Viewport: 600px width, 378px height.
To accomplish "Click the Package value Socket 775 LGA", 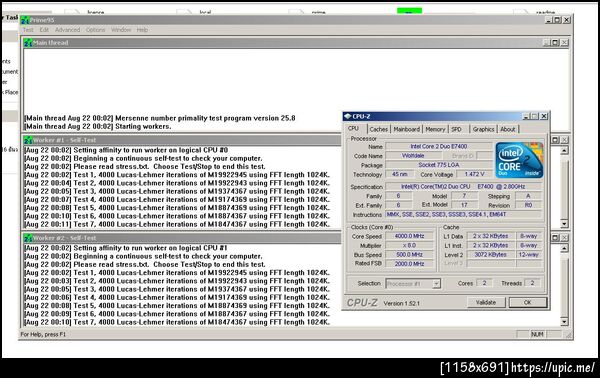I will point(439,165).
